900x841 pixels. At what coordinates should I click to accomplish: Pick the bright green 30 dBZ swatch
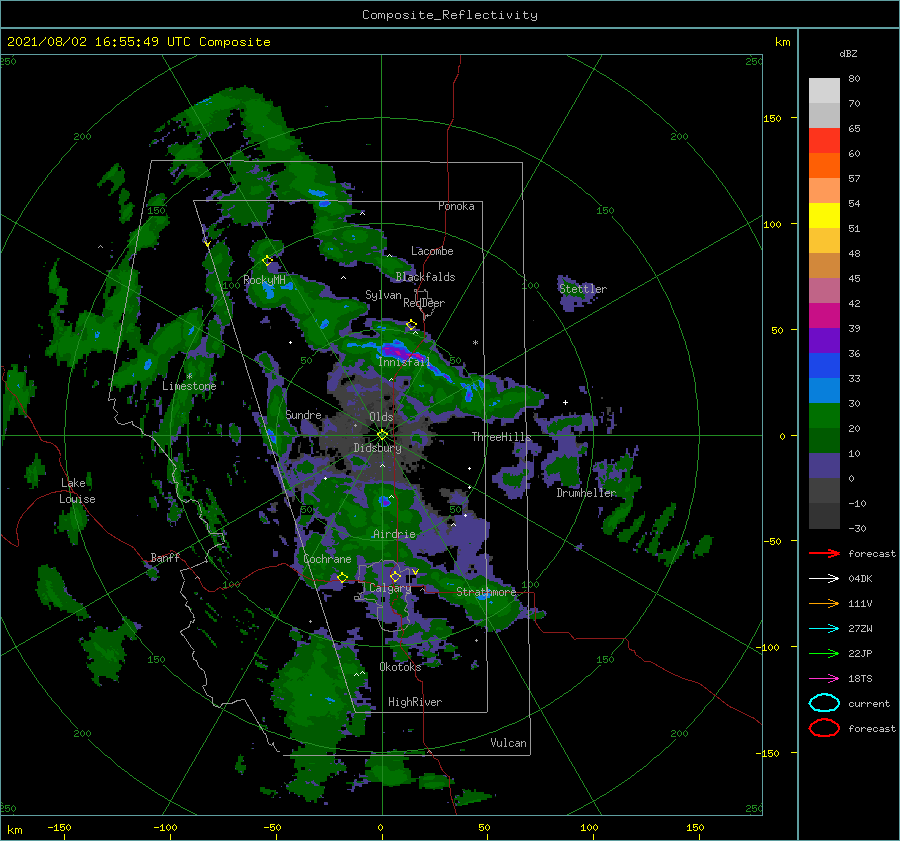[824, 415]
